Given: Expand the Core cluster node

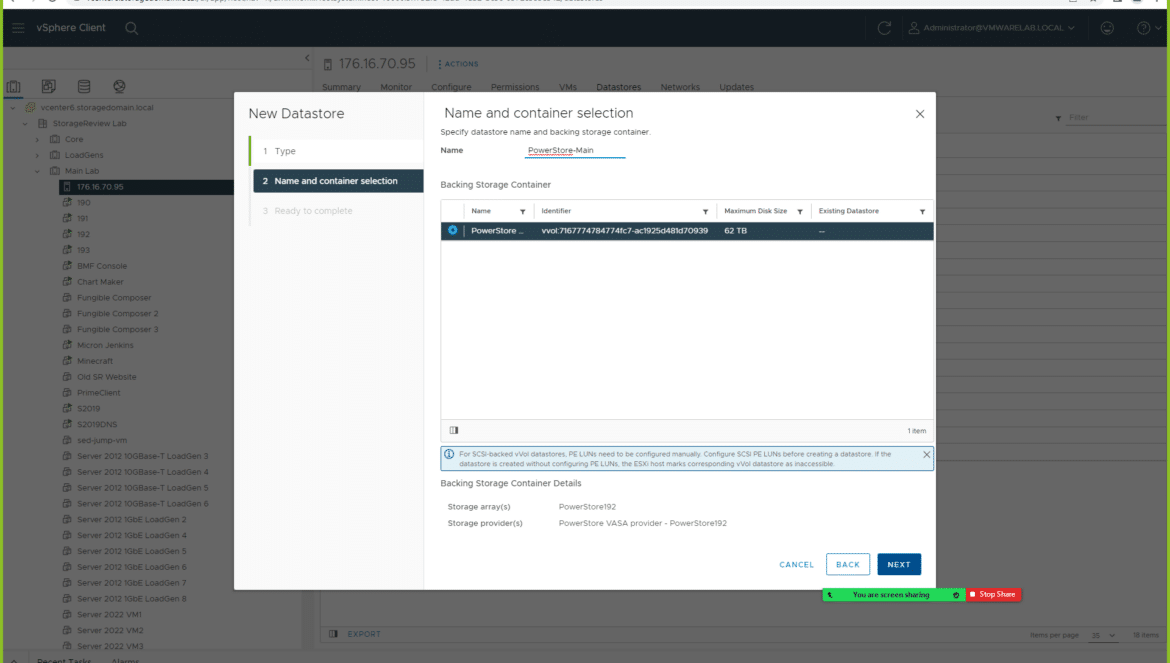Looking at the screenshot, I should tap(37, 139).
